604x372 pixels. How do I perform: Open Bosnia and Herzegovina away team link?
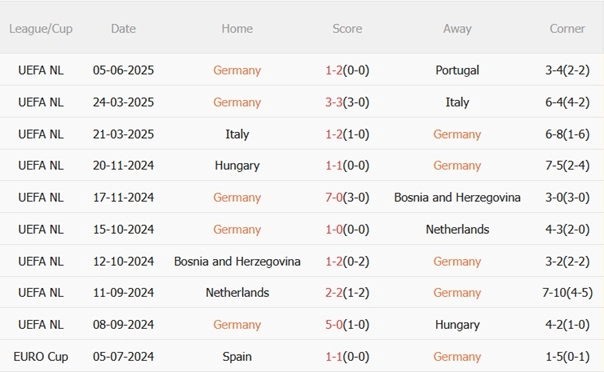pos(457,198)
